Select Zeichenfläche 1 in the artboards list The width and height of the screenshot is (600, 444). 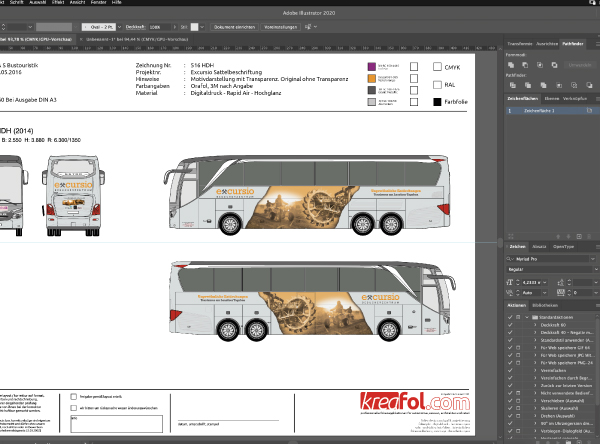pyautogui.click(x=545, y=111)
